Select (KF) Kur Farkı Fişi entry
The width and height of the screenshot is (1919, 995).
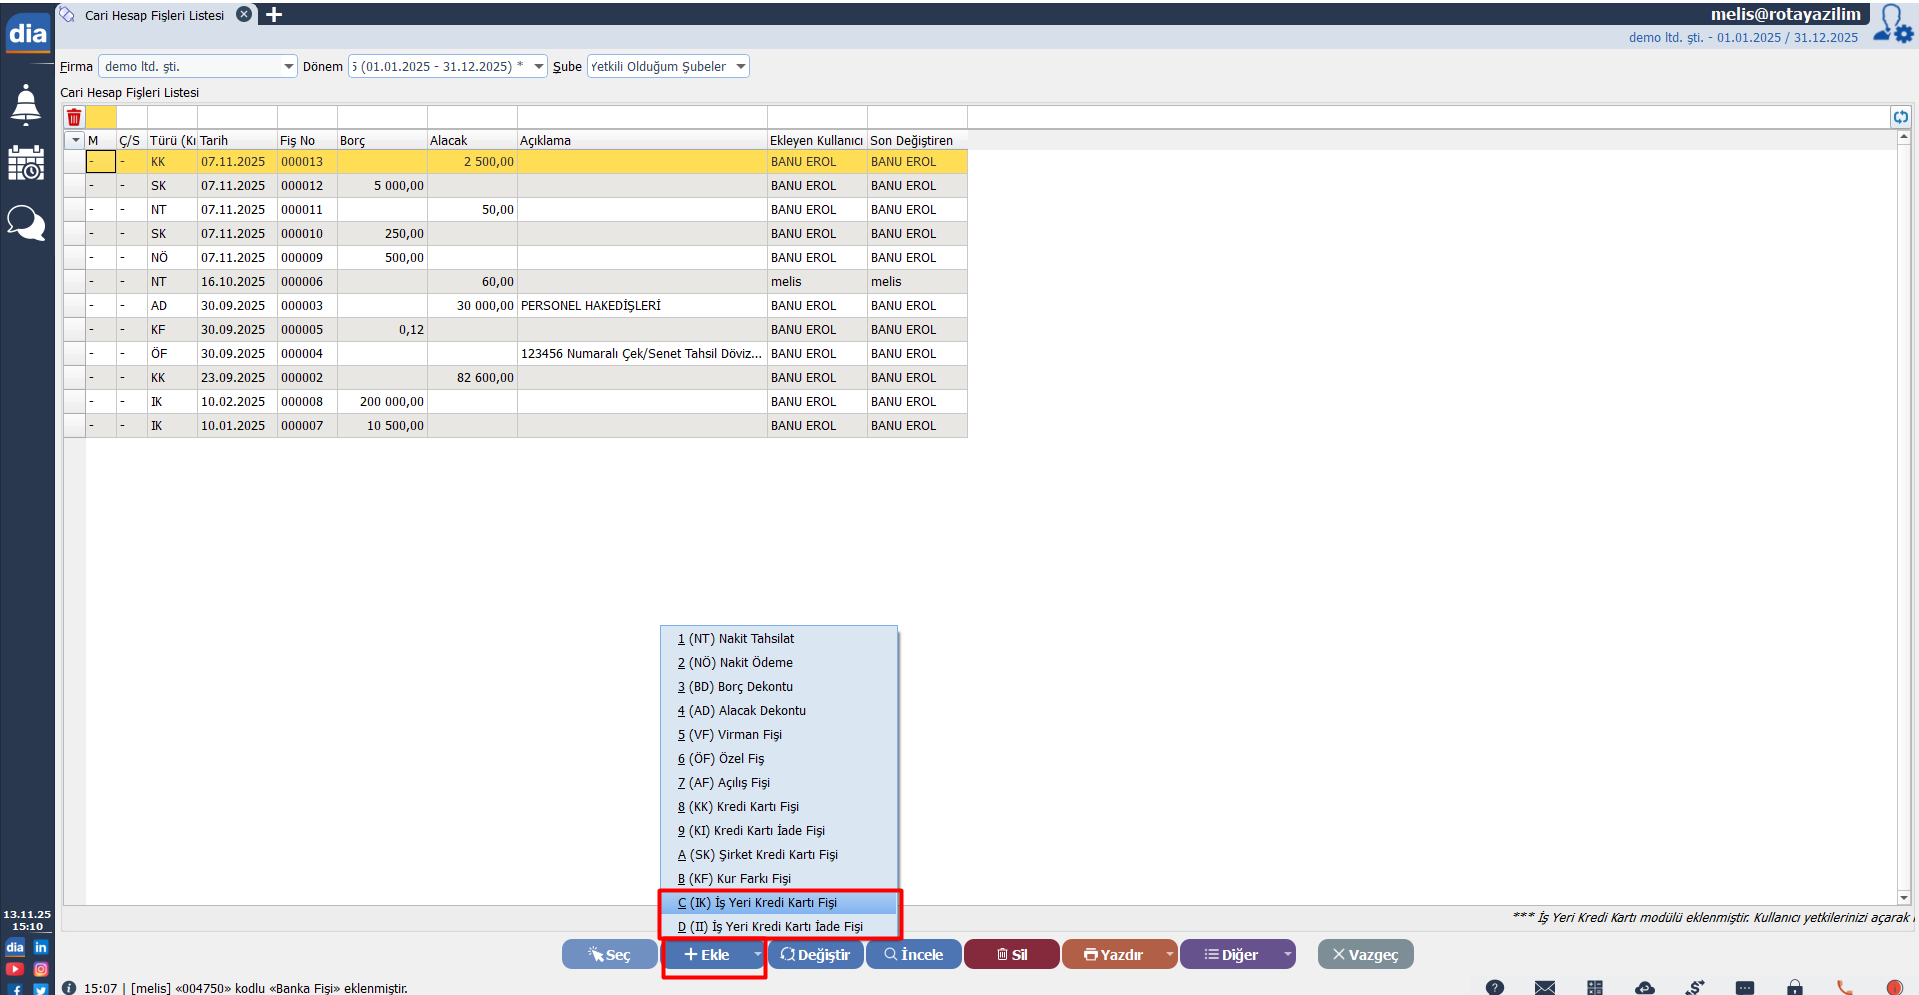[739, 879]
